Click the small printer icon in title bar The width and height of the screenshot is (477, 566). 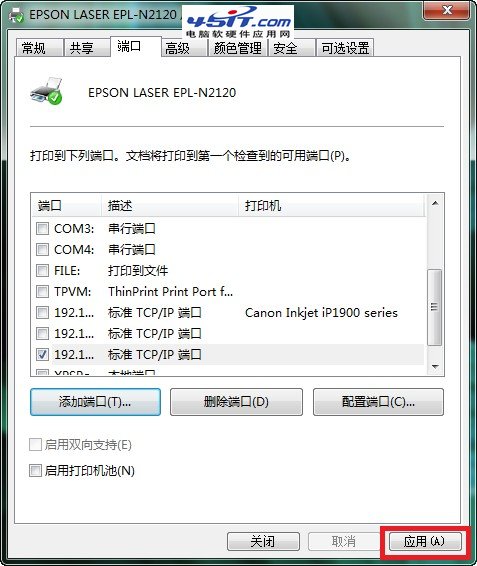[17, 15]
